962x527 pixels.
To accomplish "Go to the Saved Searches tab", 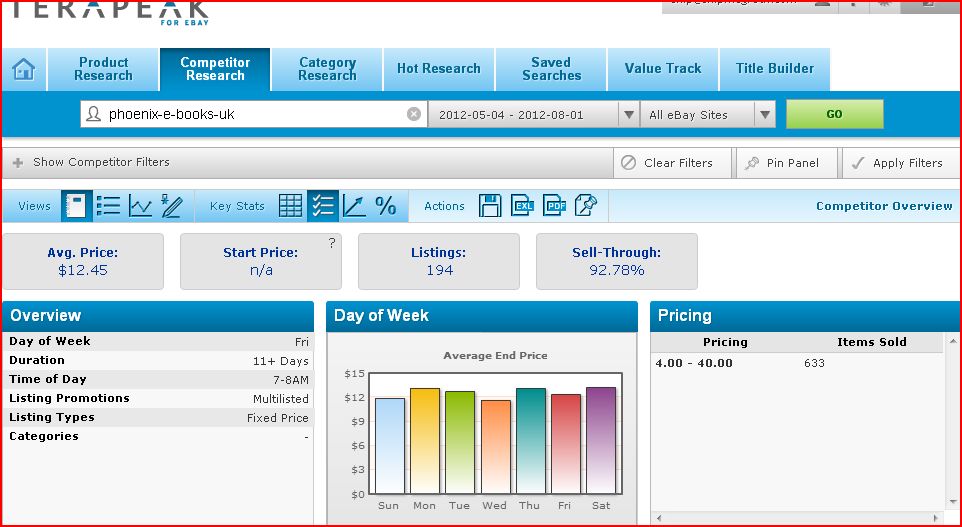I will click(551, 69).
